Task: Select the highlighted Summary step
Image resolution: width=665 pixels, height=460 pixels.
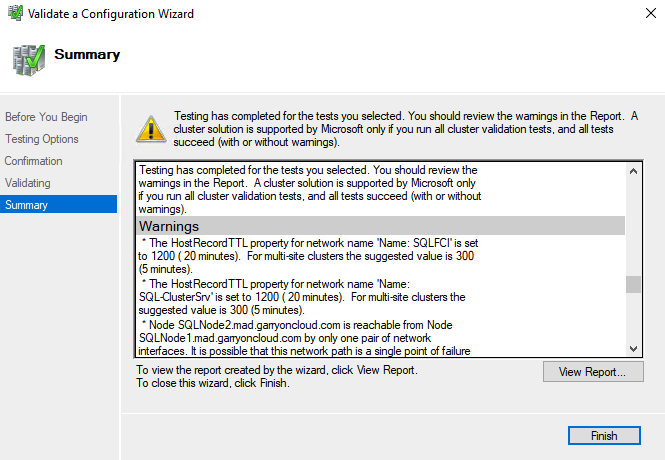Action: pos(59,204)
